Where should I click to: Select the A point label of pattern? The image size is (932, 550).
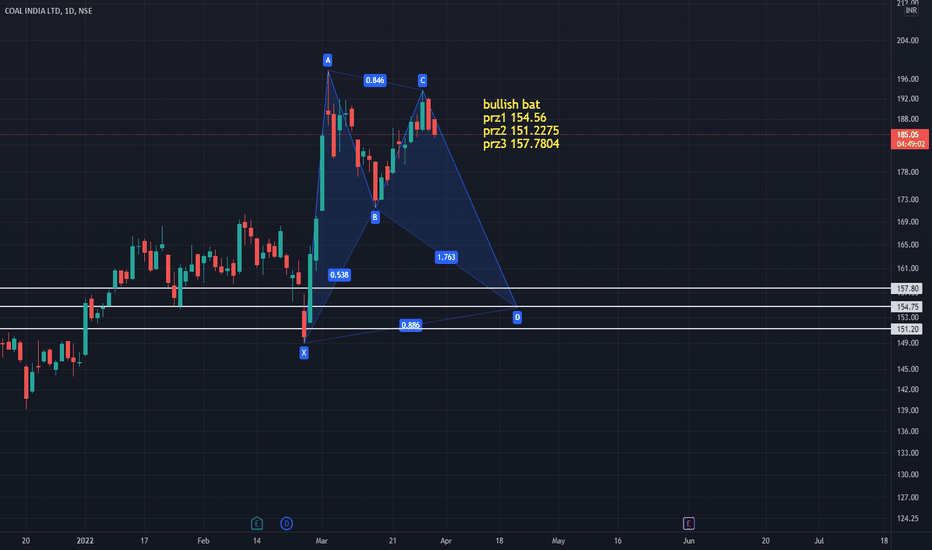328,60
